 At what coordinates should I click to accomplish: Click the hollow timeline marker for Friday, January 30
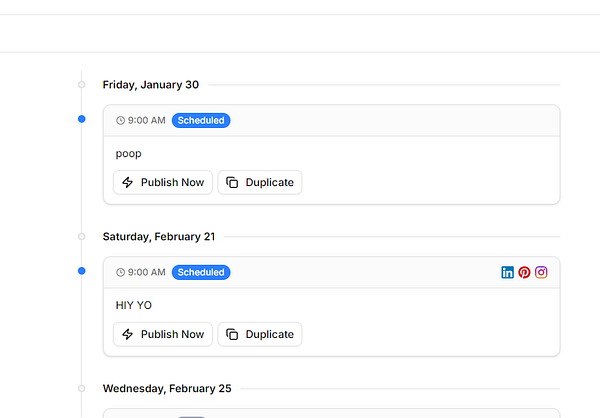(82, 84)
